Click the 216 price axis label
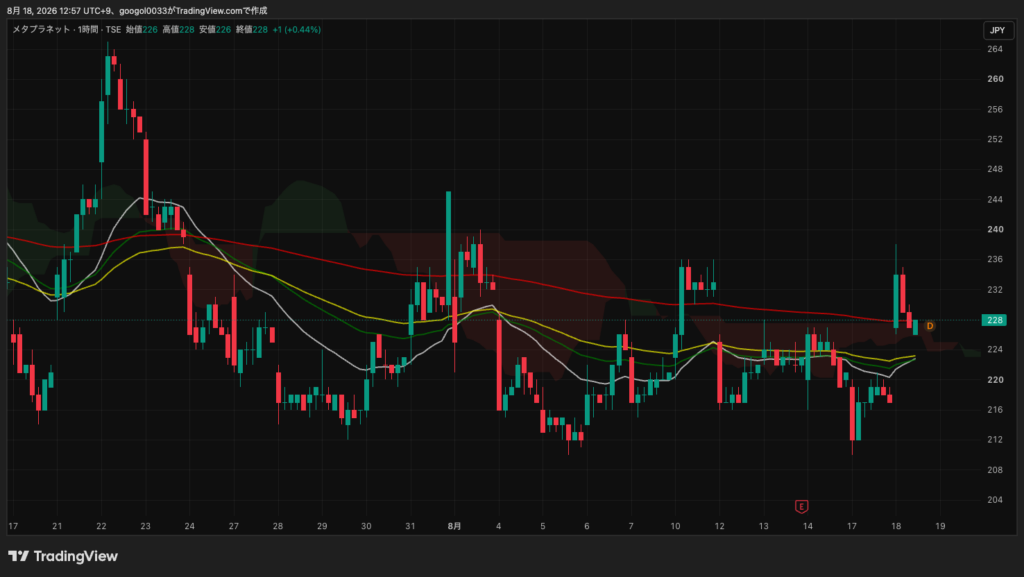 pos(995,409)
